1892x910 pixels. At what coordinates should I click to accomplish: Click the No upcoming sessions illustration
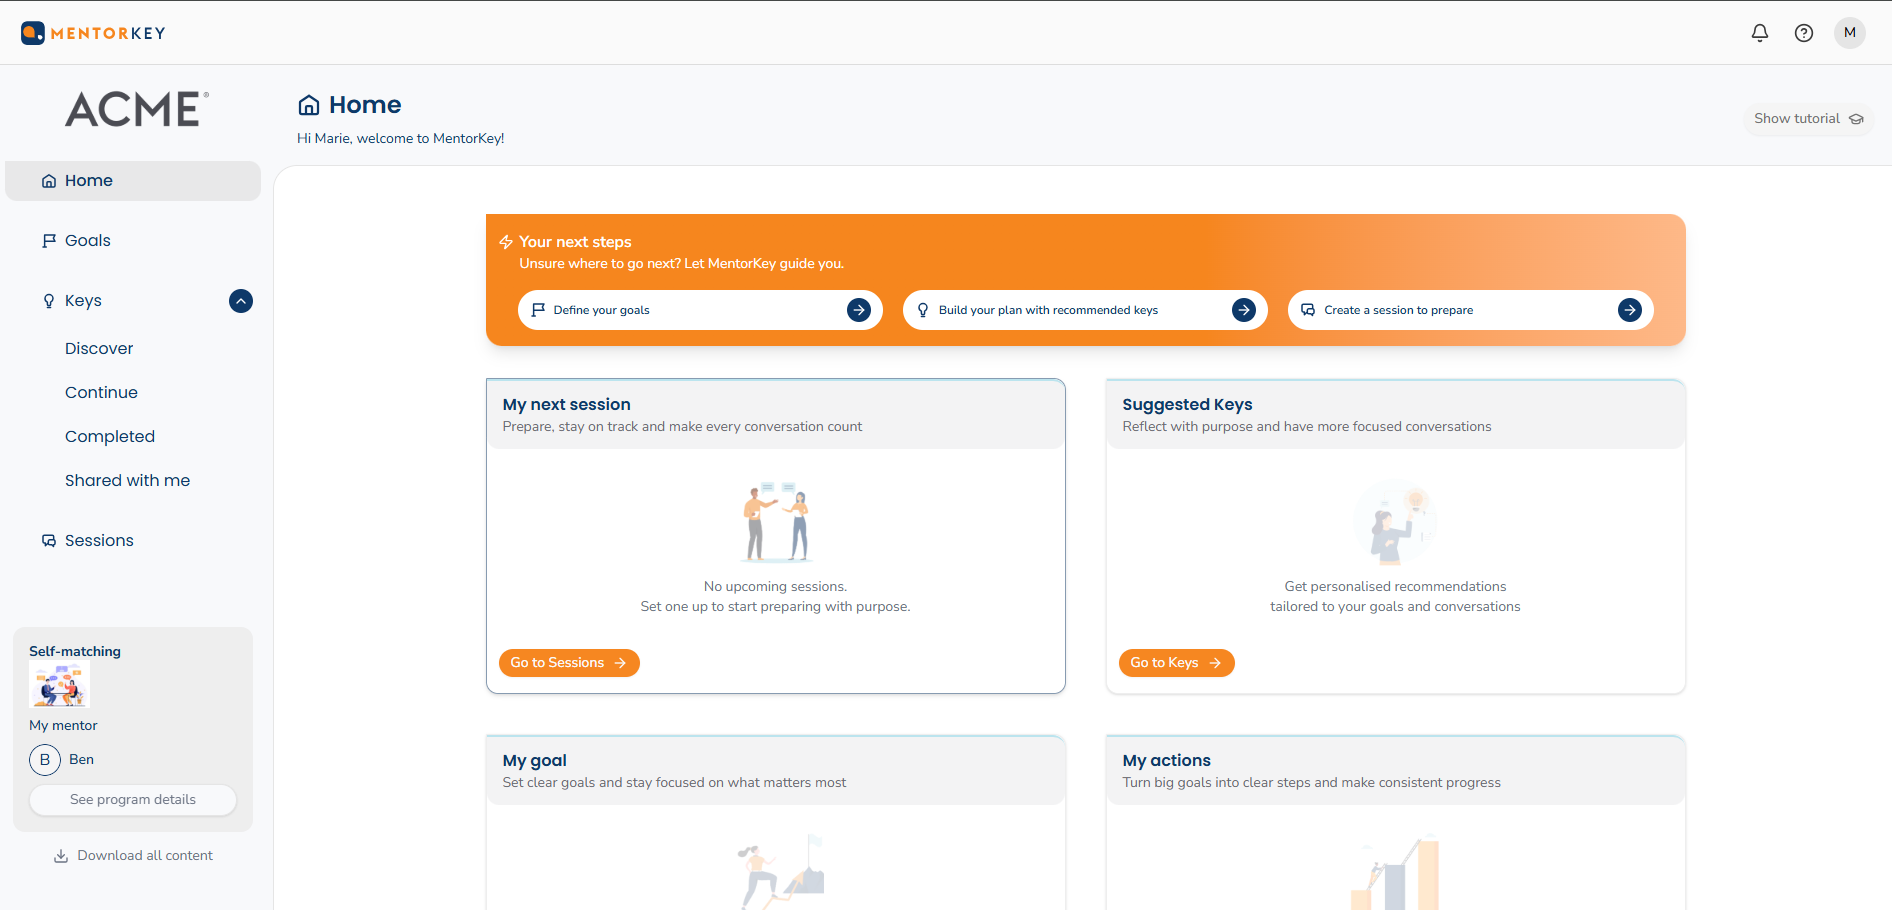(x=776, y=522)
